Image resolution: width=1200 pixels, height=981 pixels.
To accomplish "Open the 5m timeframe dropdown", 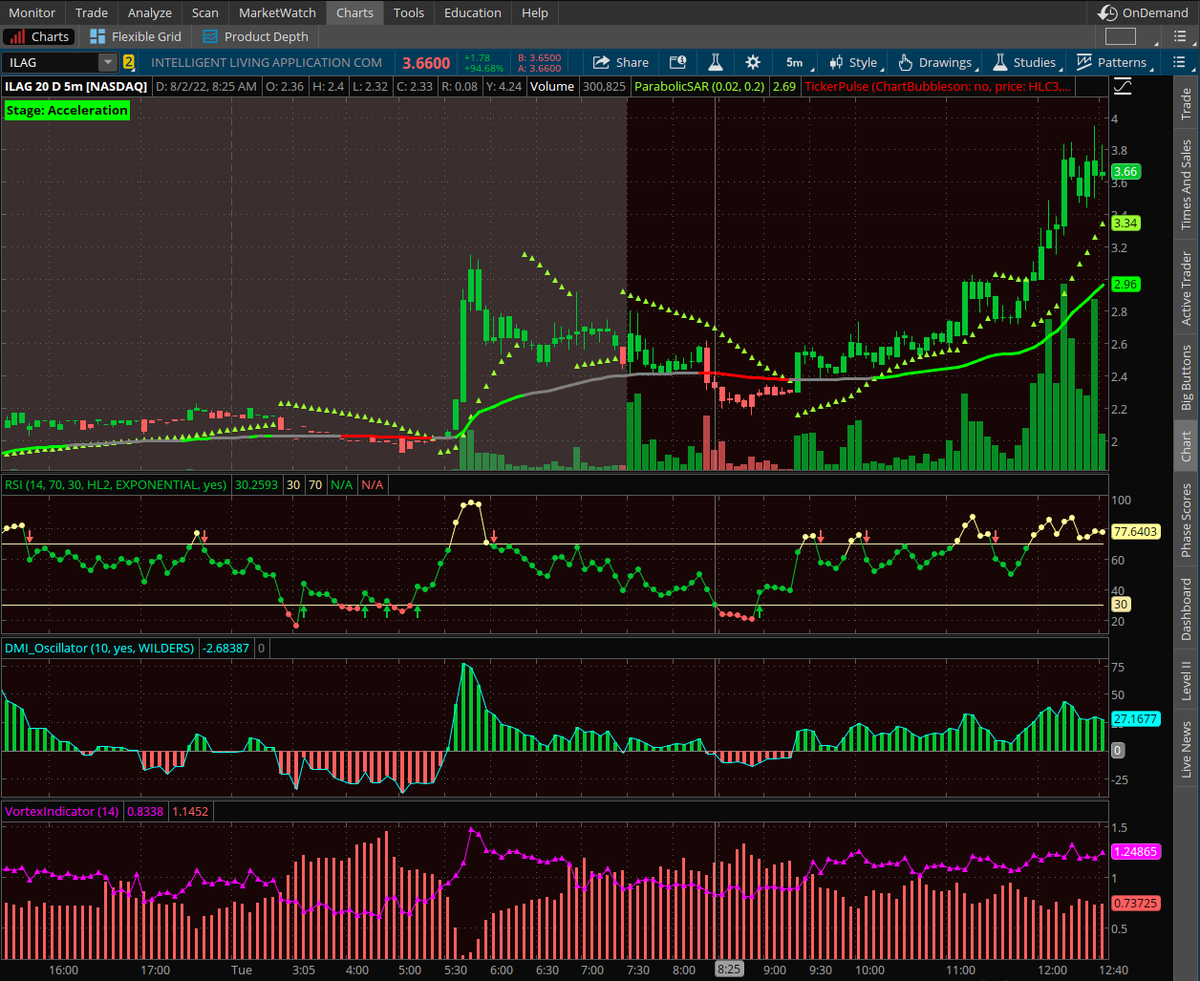I will 795,62.
